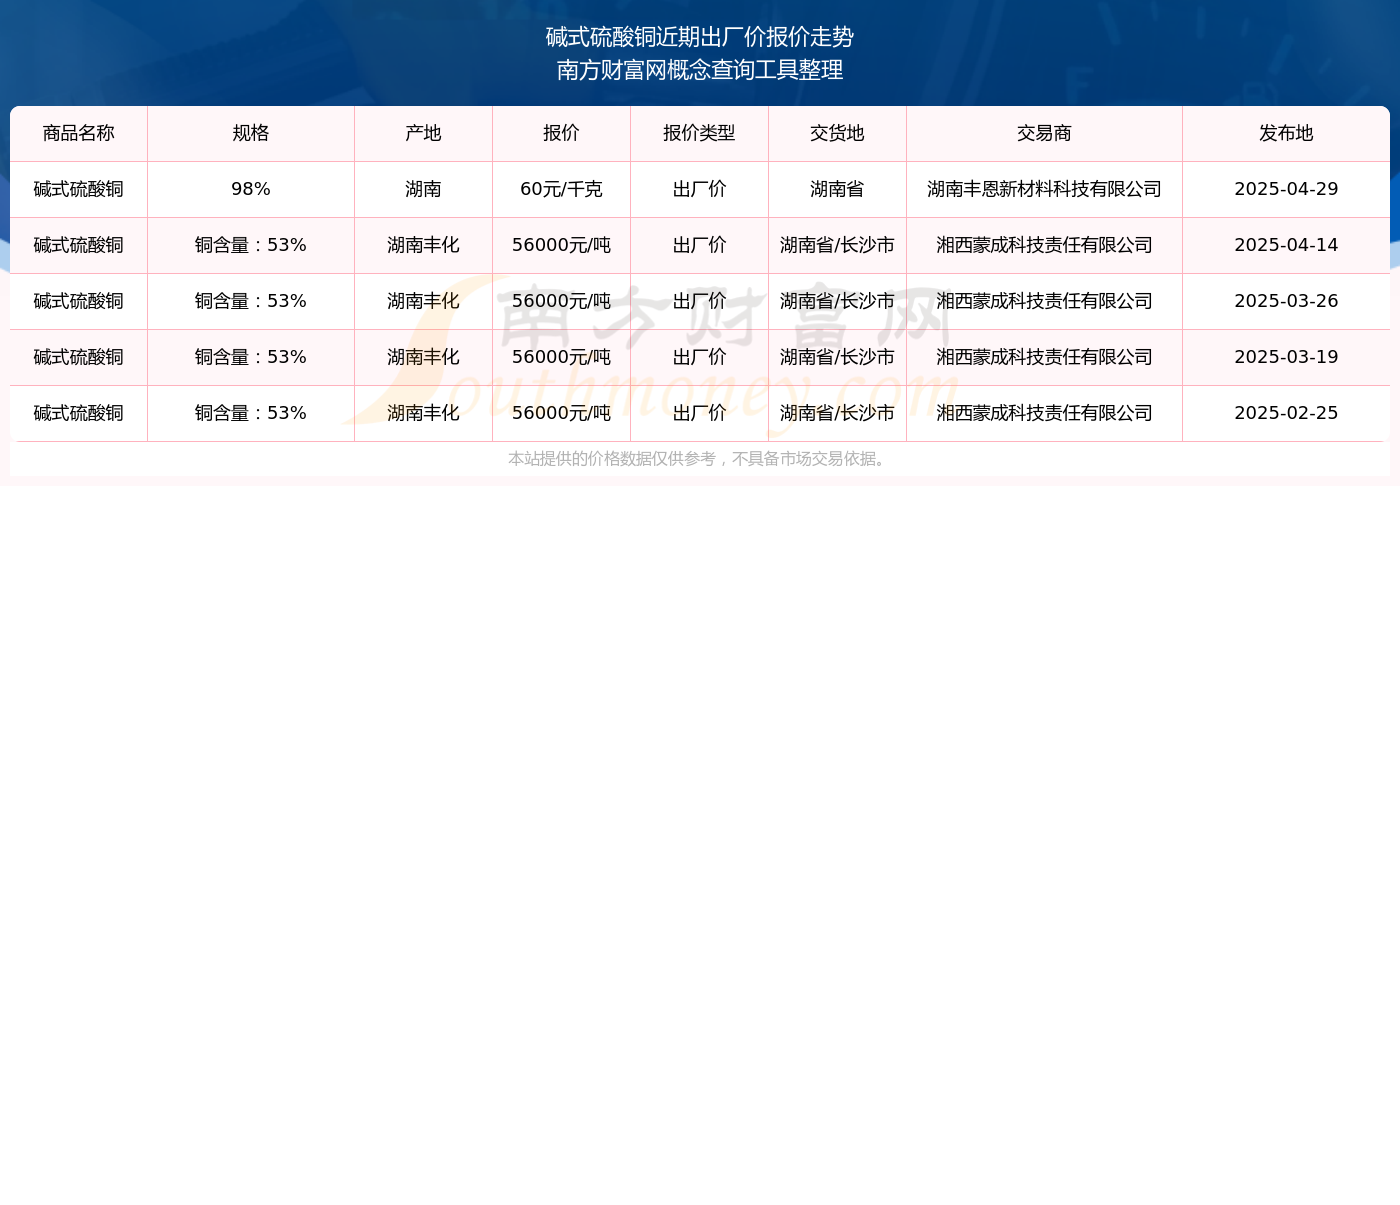Click 湘西蒙成科技责任有限公司 in the 2025-04-14 row
This screenshot has height=1205, width=1400.
1044,245
